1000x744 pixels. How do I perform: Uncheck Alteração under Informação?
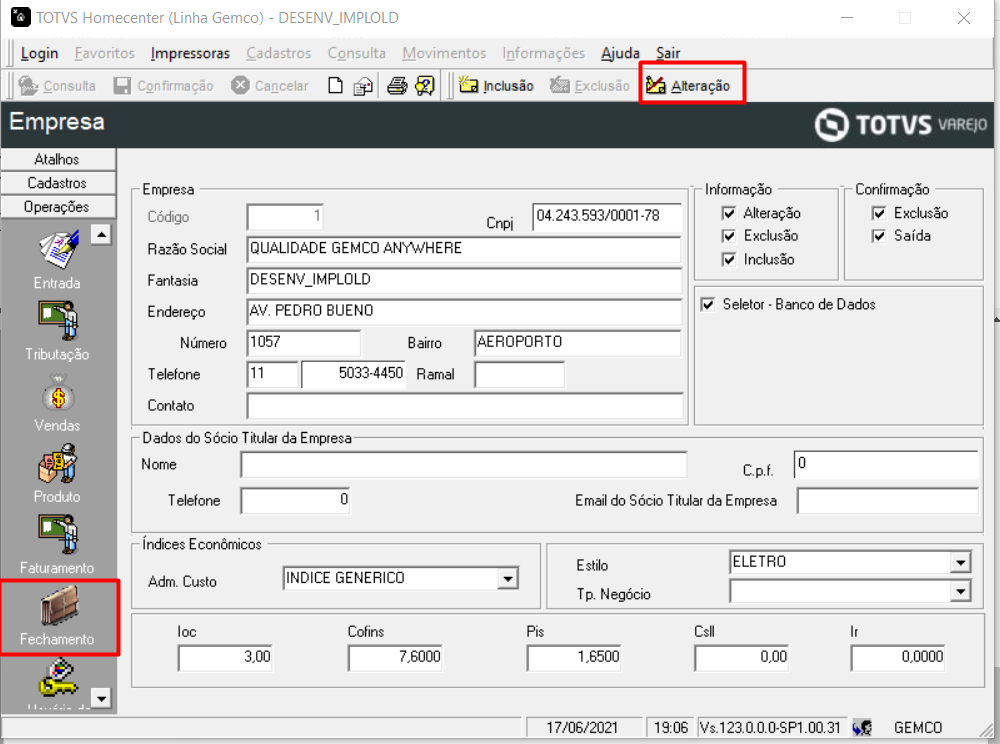(728, 213)
